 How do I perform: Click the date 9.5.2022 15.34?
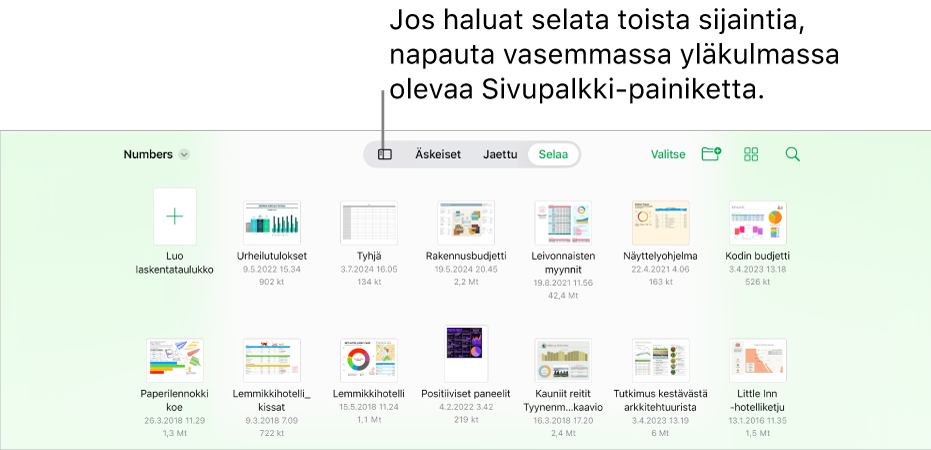click(x=272, y=270)
